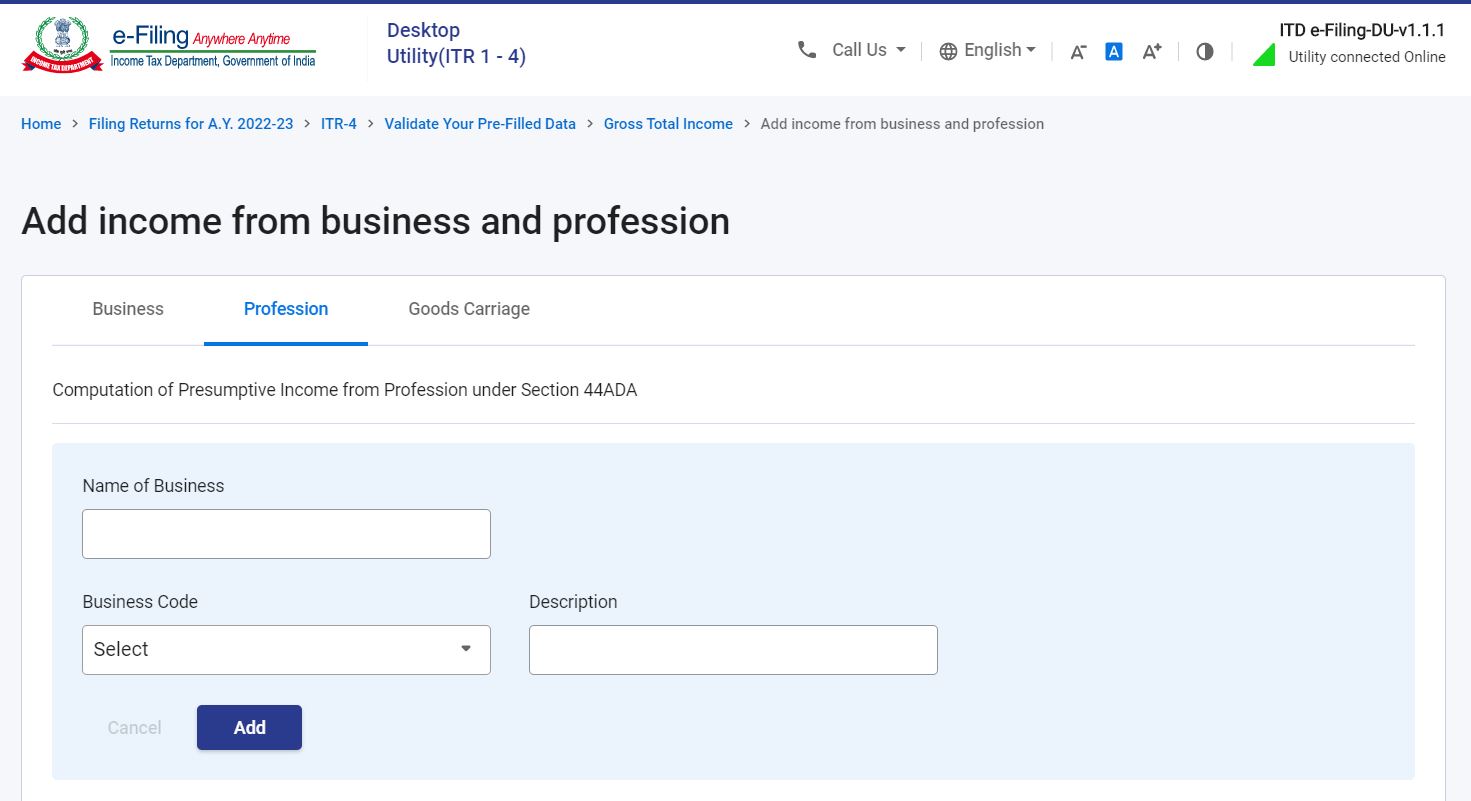Switch to the Business tab
The image size is (1471, 801).
[127, 309]
